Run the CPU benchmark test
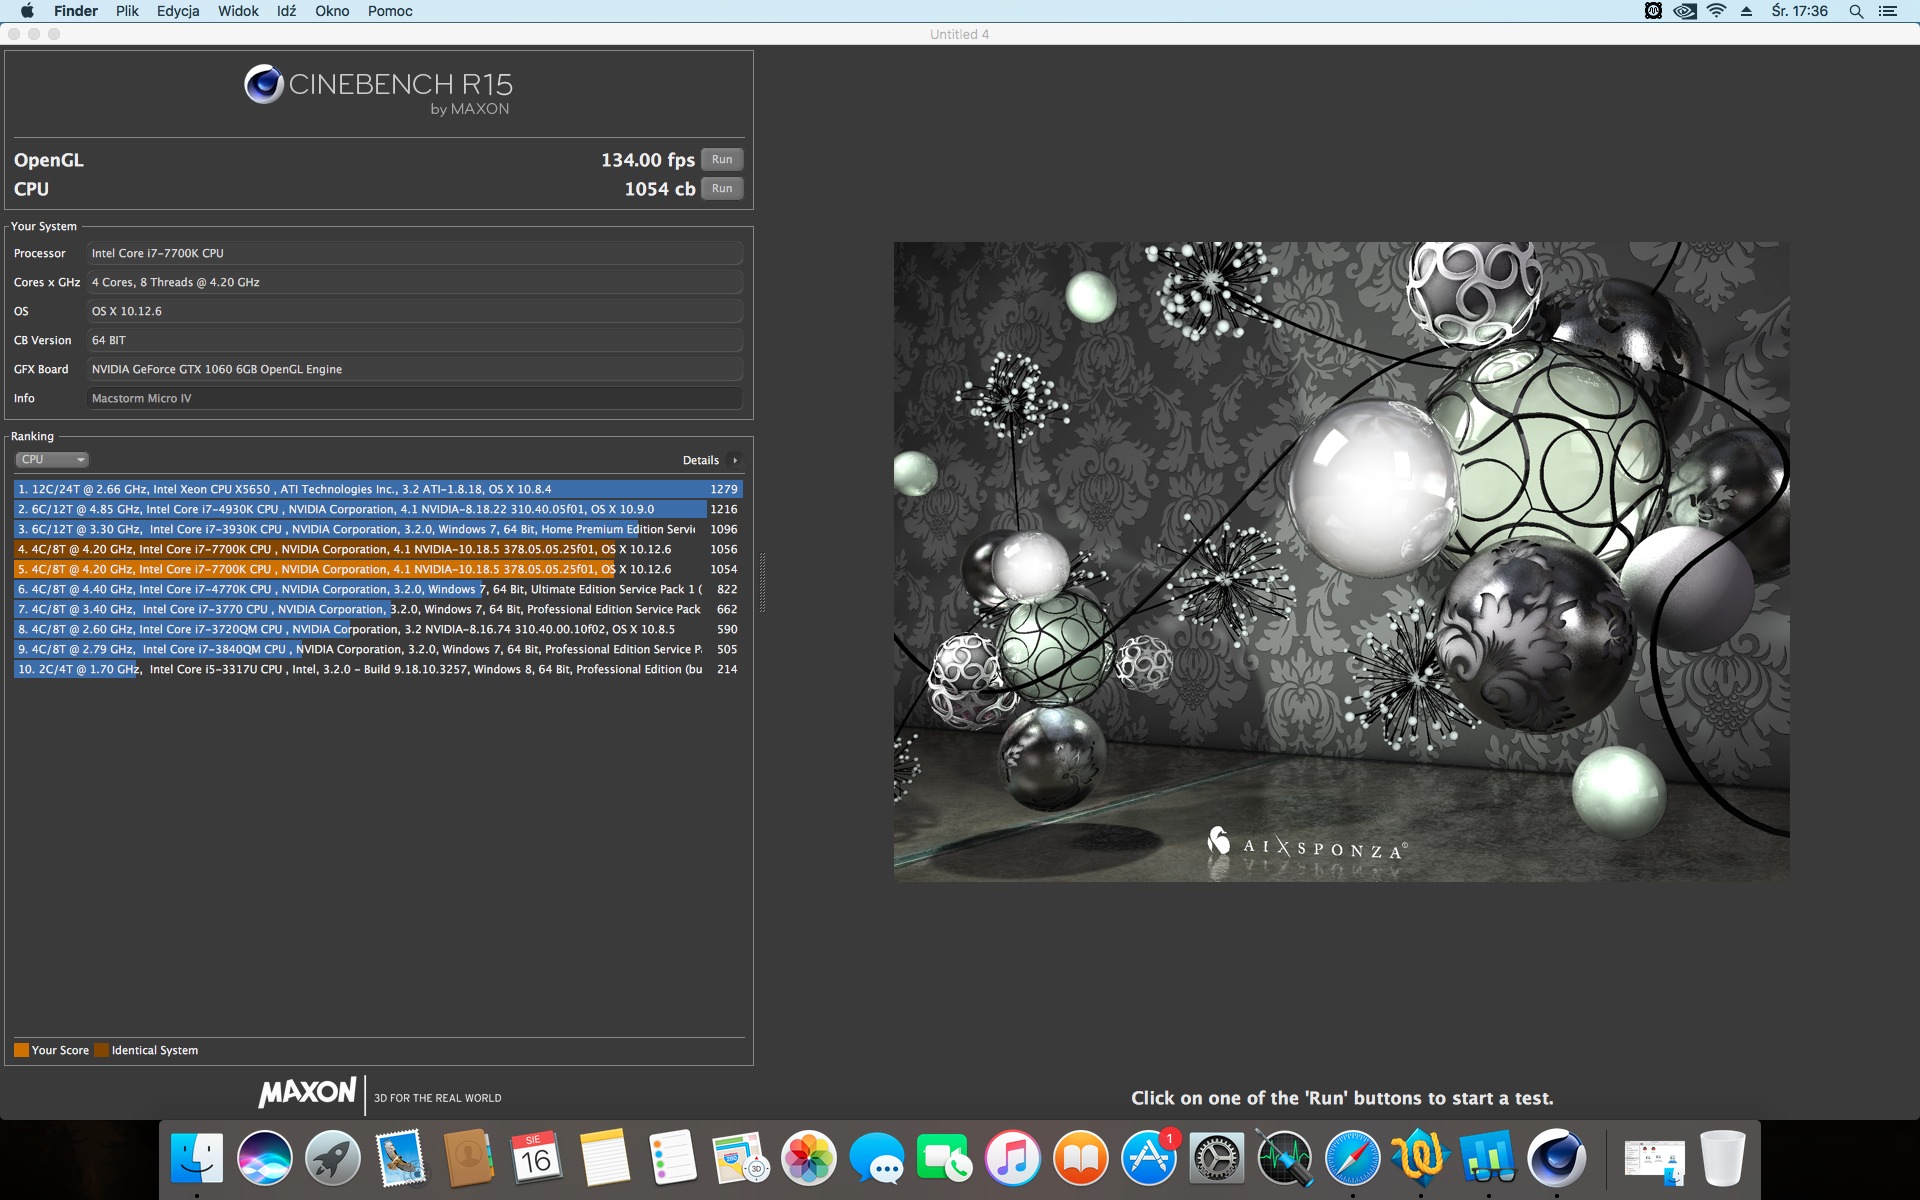 [x=722, y=189]
